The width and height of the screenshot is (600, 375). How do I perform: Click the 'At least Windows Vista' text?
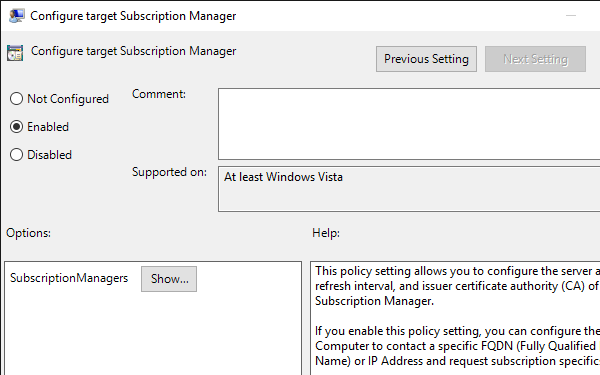(x=283, y=177)
